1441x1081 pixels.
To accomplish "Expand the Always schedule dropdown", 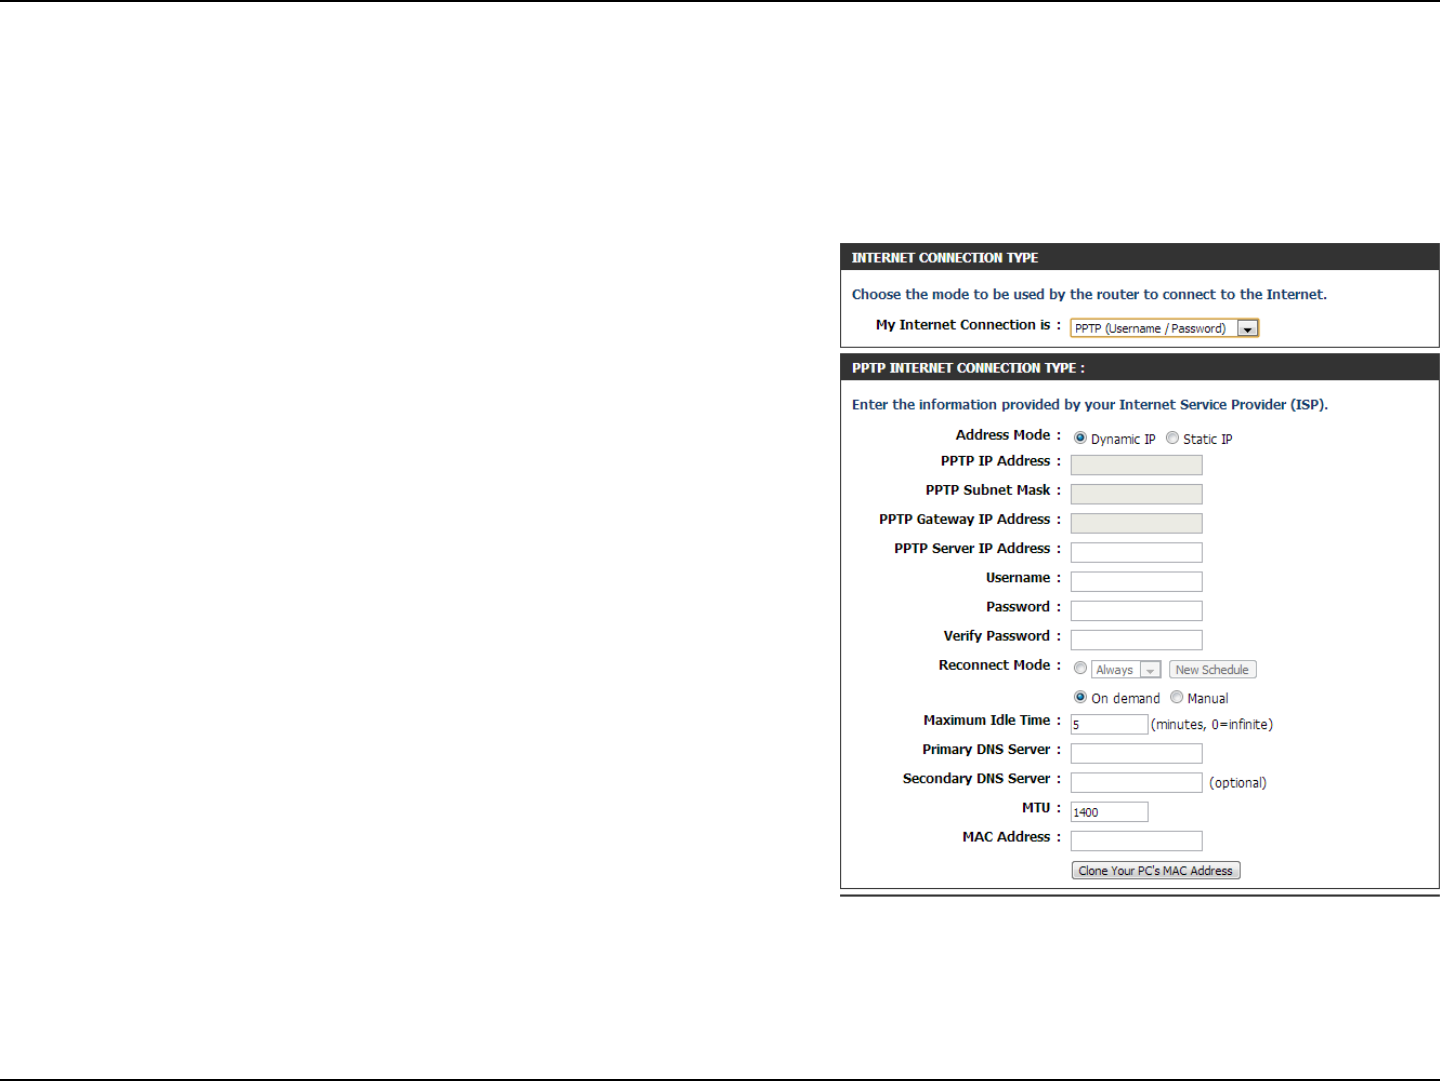I will (x=1126, y=670).
